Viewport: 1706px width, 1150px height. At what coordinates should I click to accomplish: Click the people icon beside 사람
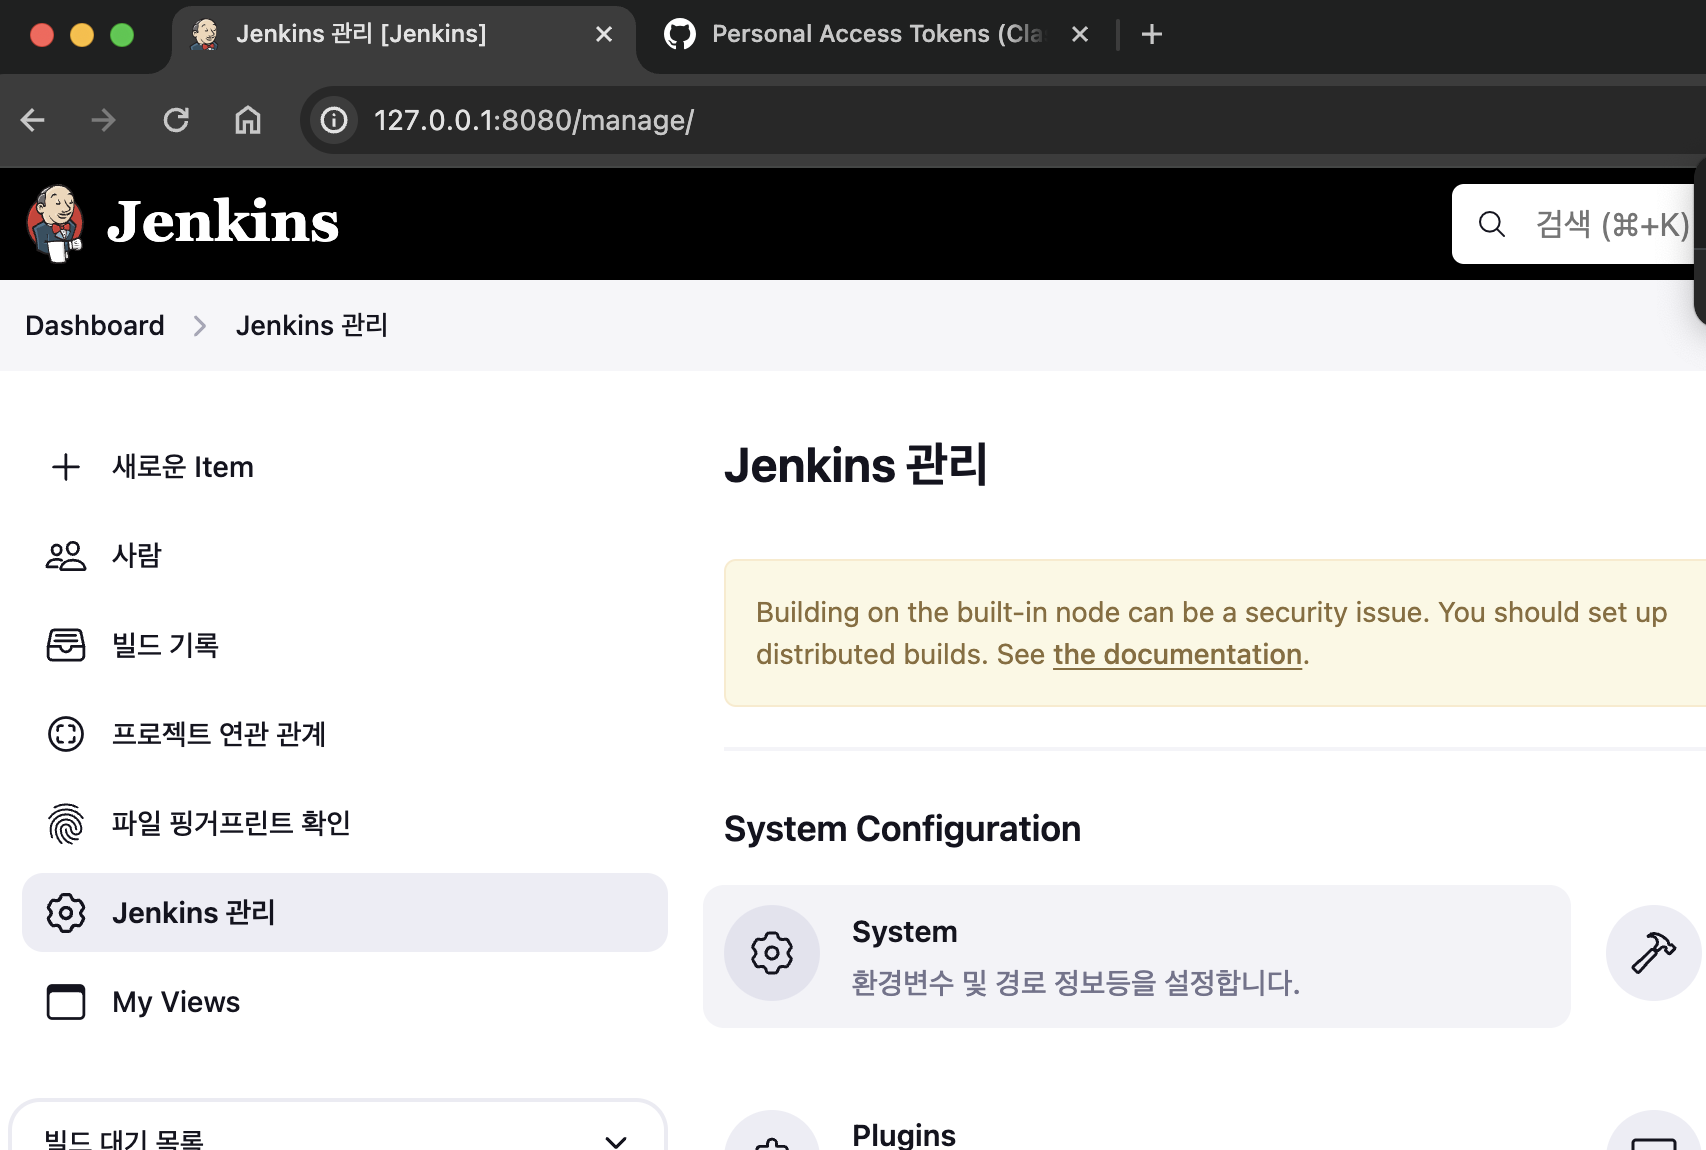[66, 556]
